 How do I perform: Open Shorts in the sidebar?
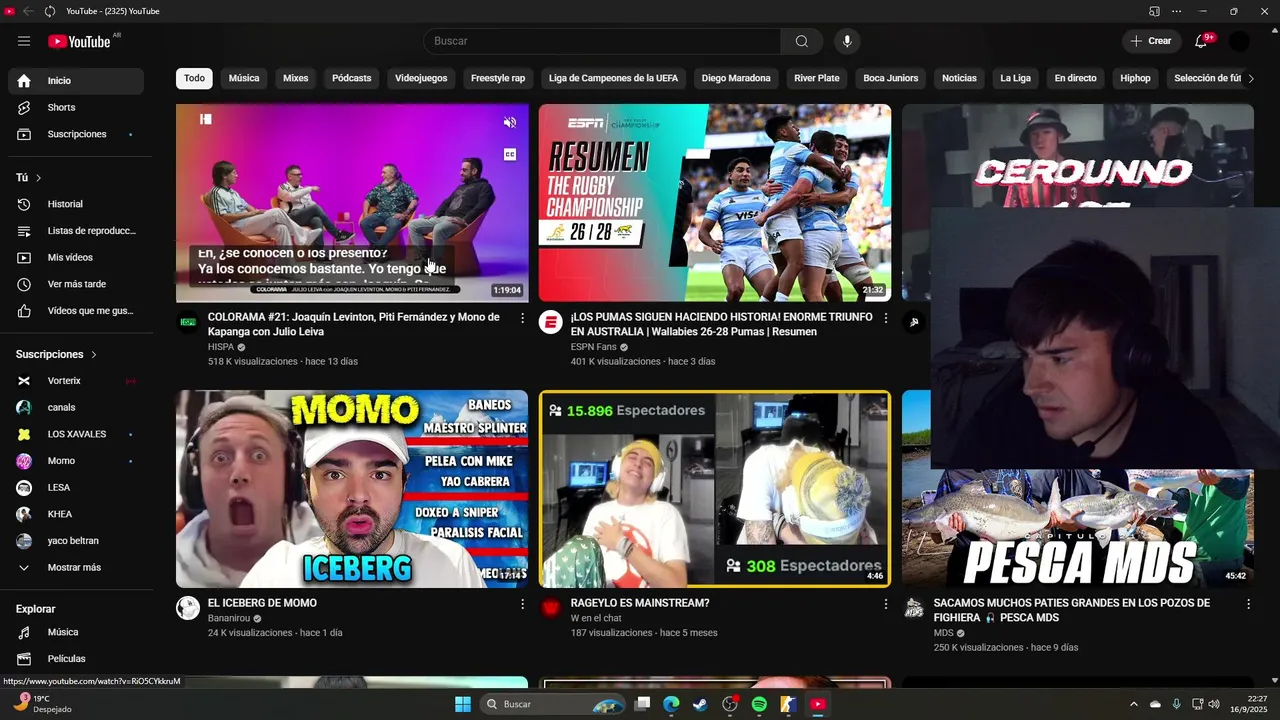[x=76, y=107]
